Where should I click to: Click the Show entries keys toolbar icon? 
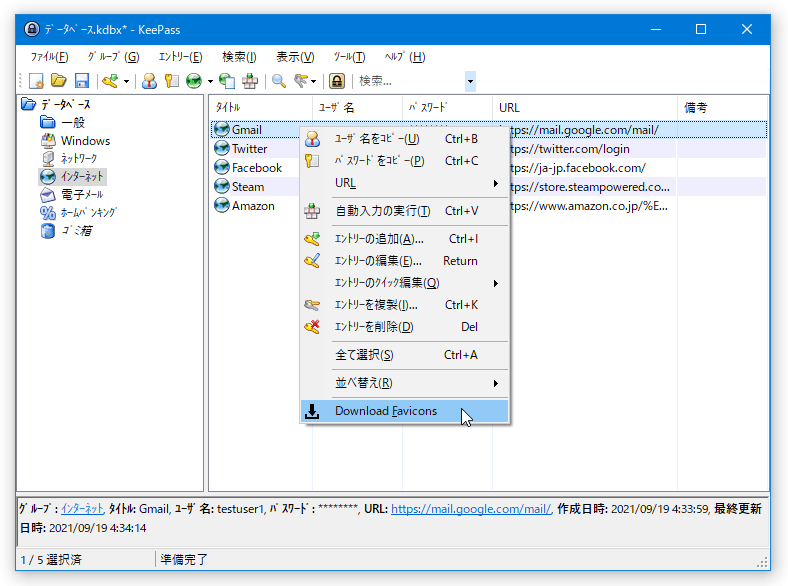pos(301,81)
